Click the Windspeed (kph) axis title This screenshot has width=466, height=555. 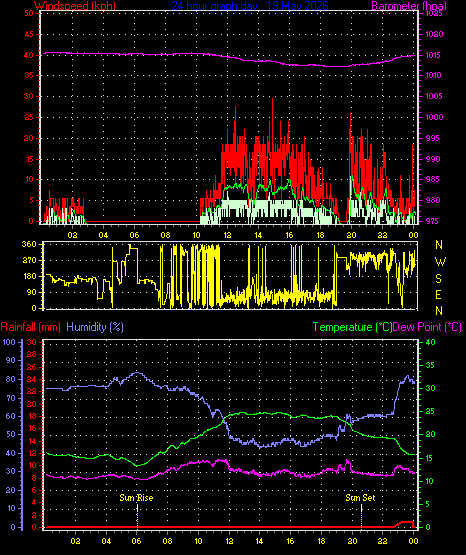coord(75,6)
